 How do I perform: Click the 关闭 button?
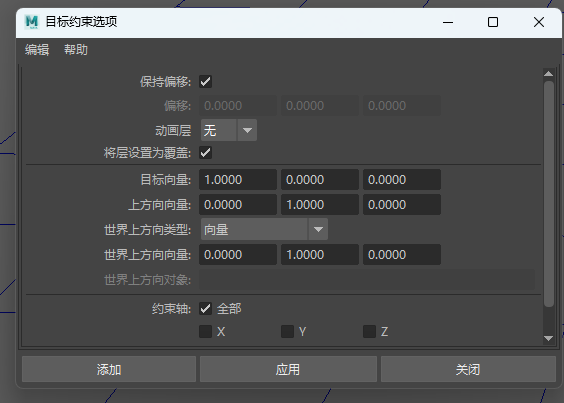(468, 369)
